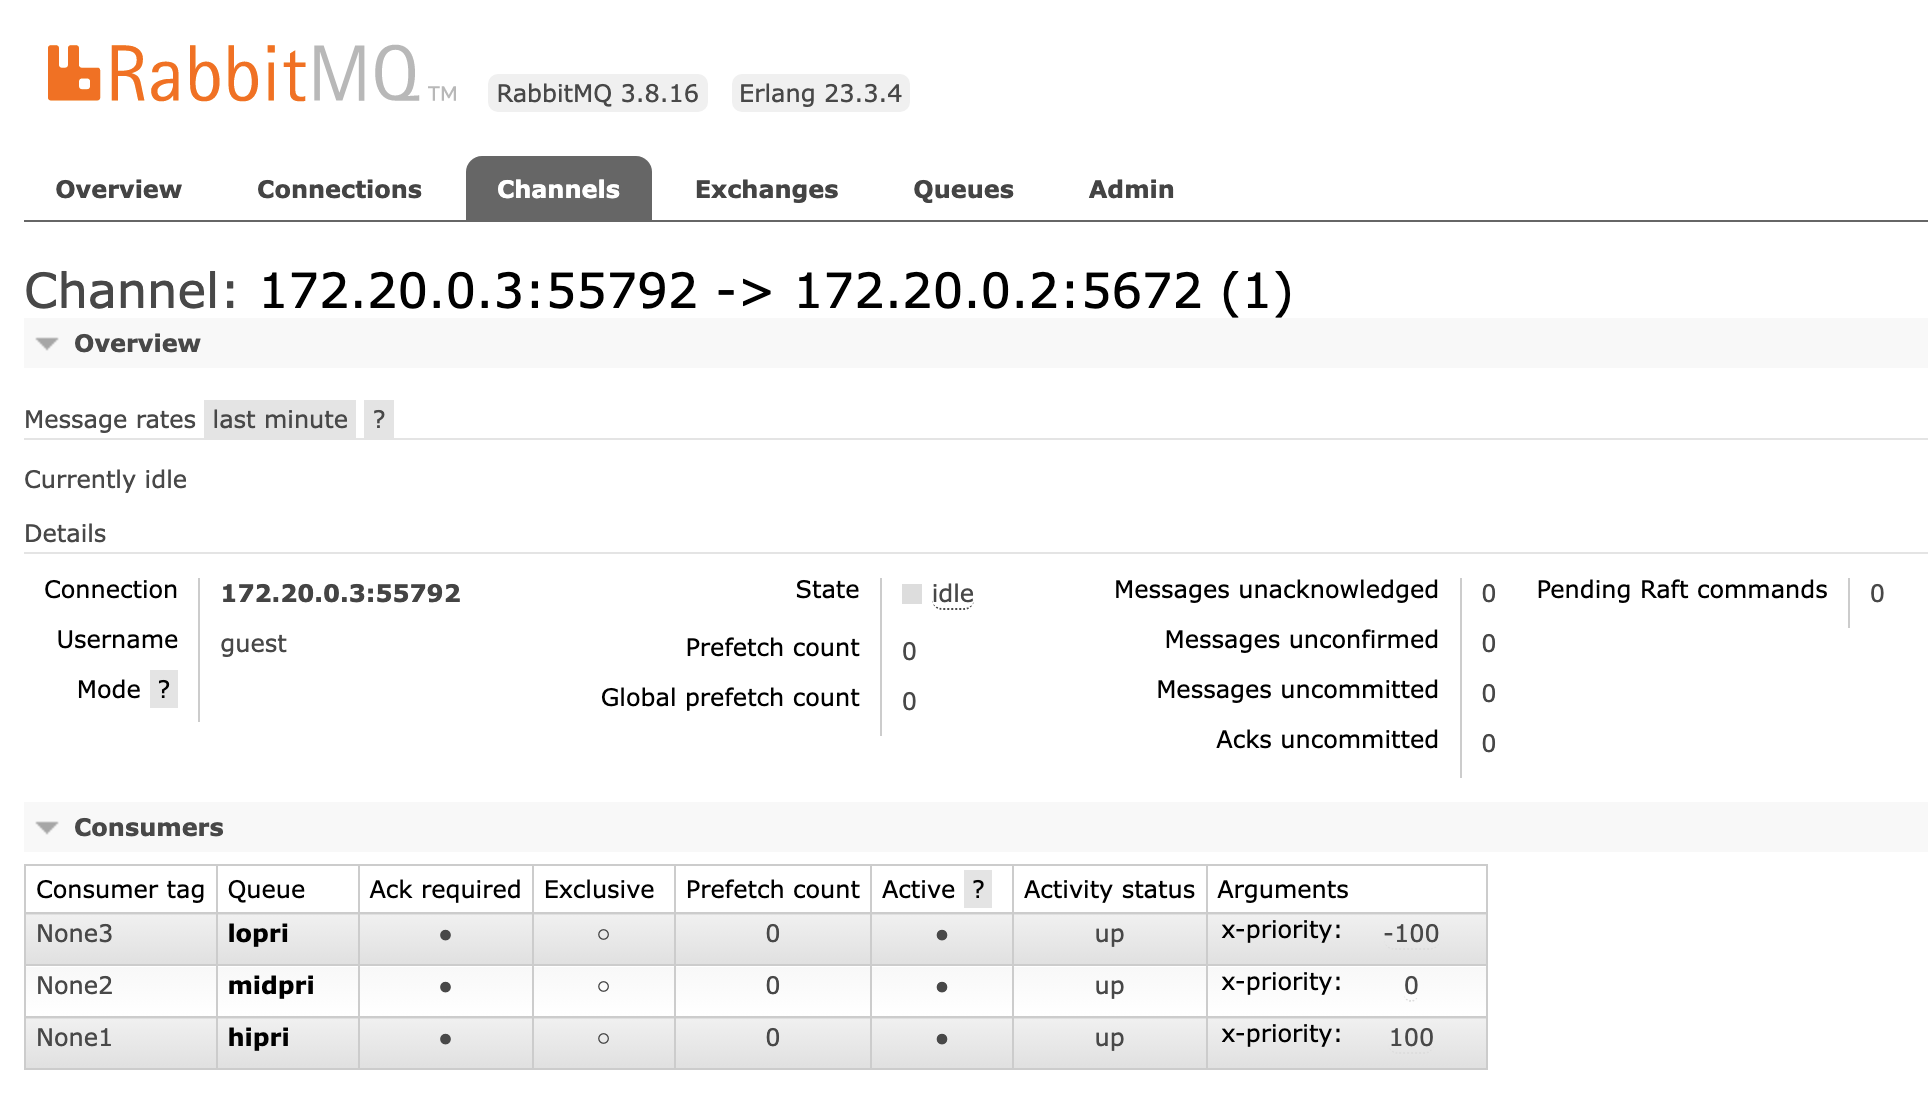The image size is (1928, 1102).
Task: Change the message rates time range
Action: [x=279, y=418]
